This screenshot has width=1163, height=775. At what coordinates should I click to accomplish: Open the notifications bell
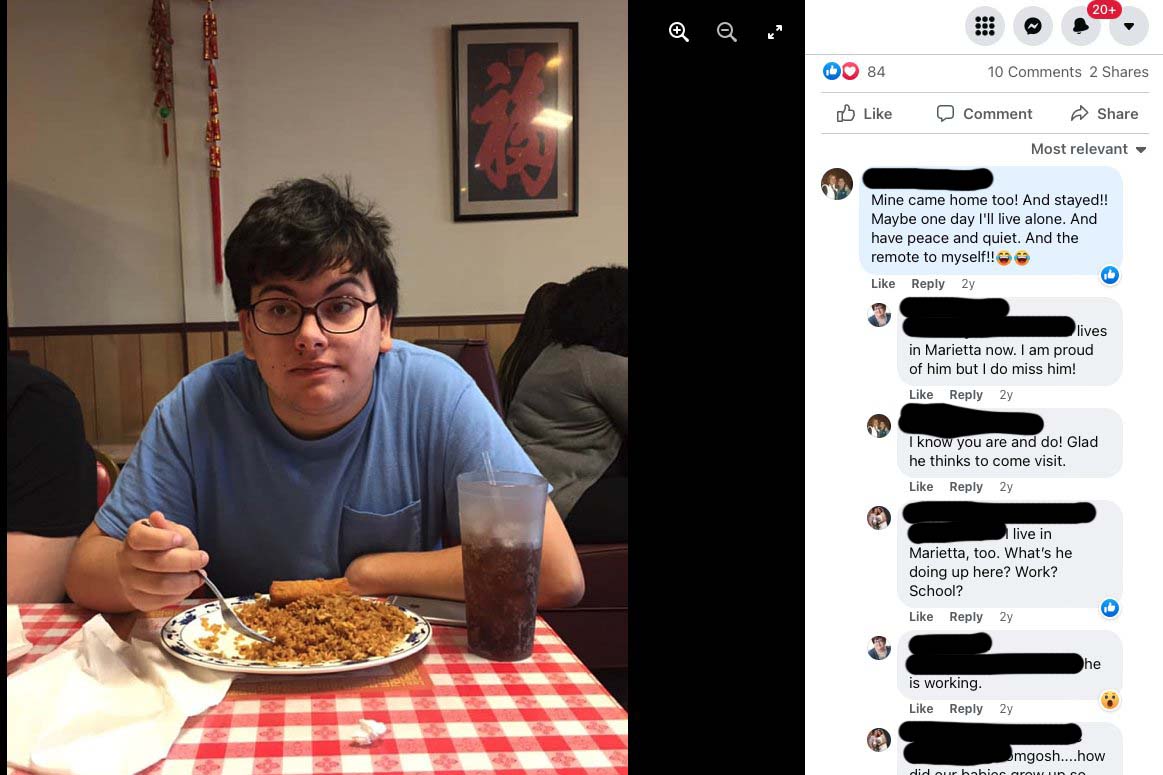tap(1081, 26)
